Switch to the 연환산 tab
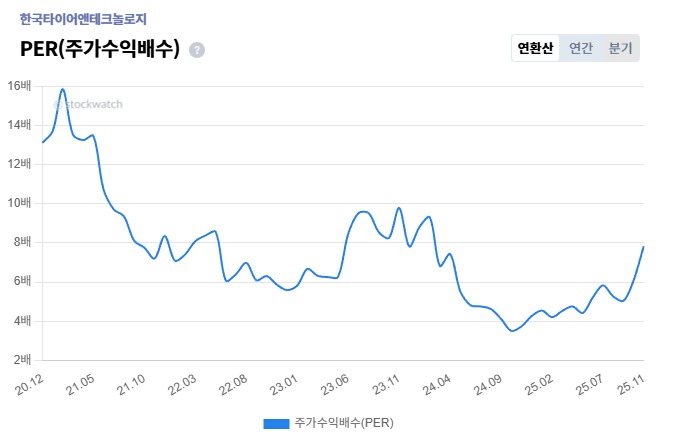 535,48
